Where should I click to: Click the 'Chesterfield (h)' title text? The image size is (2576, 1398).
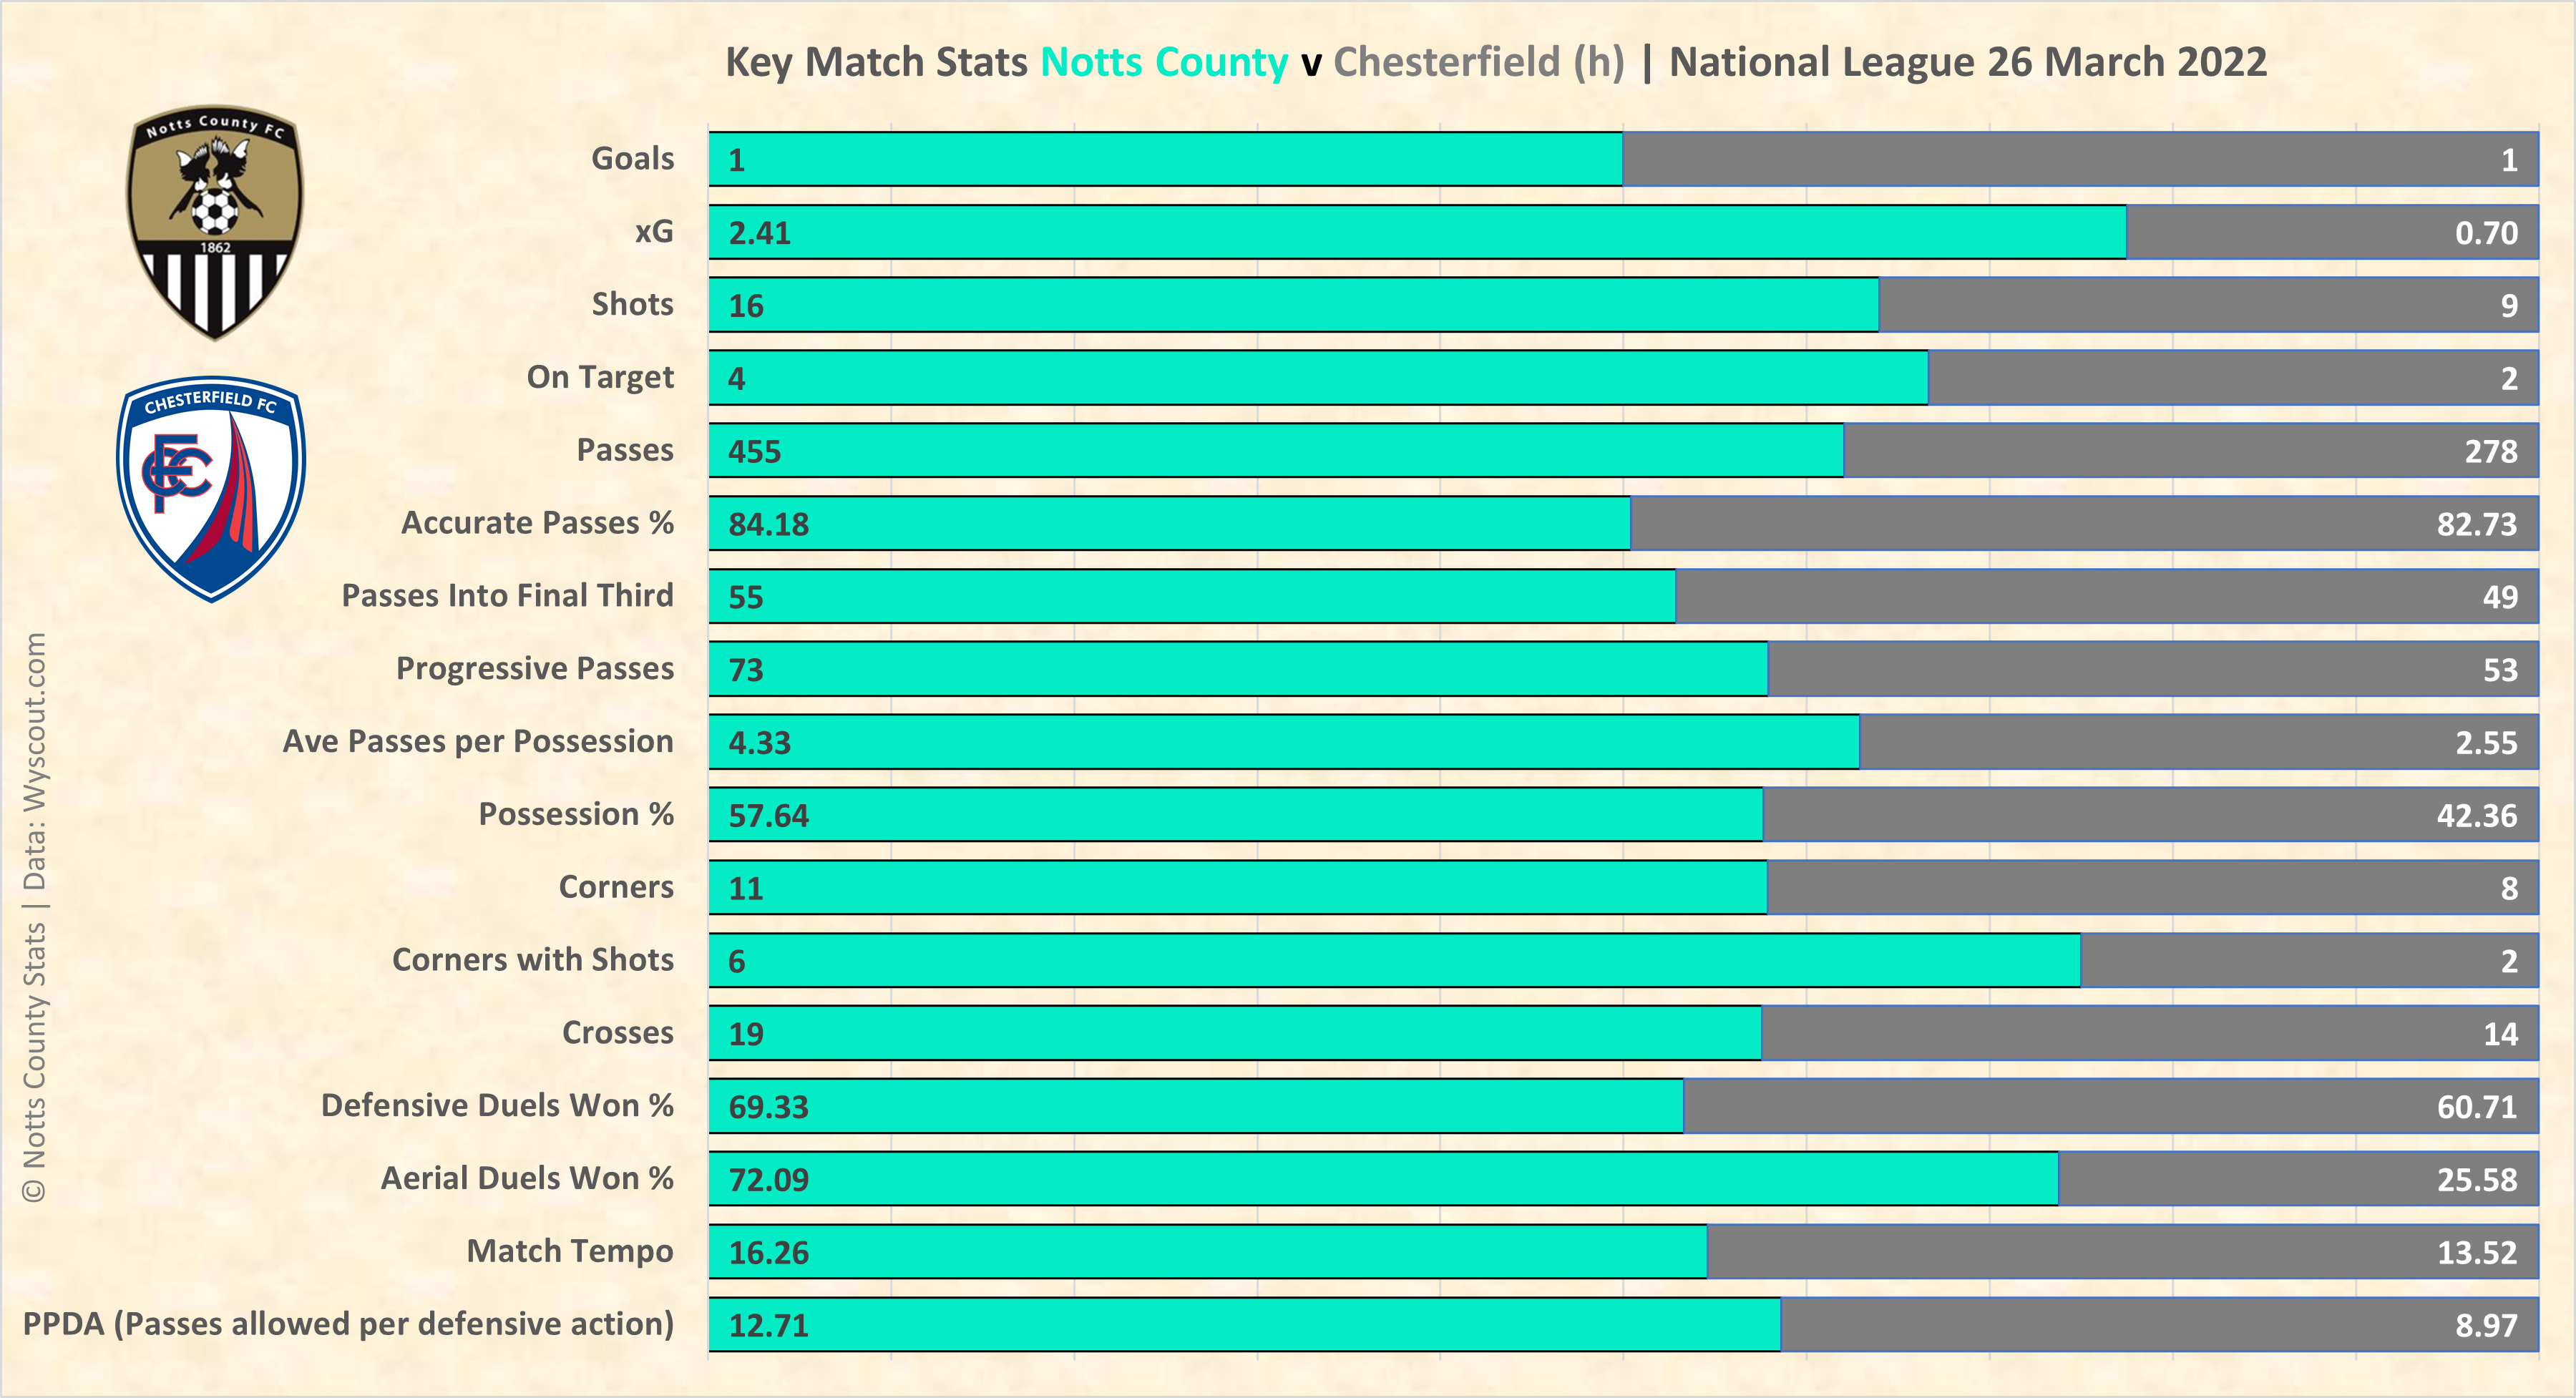1478,62
